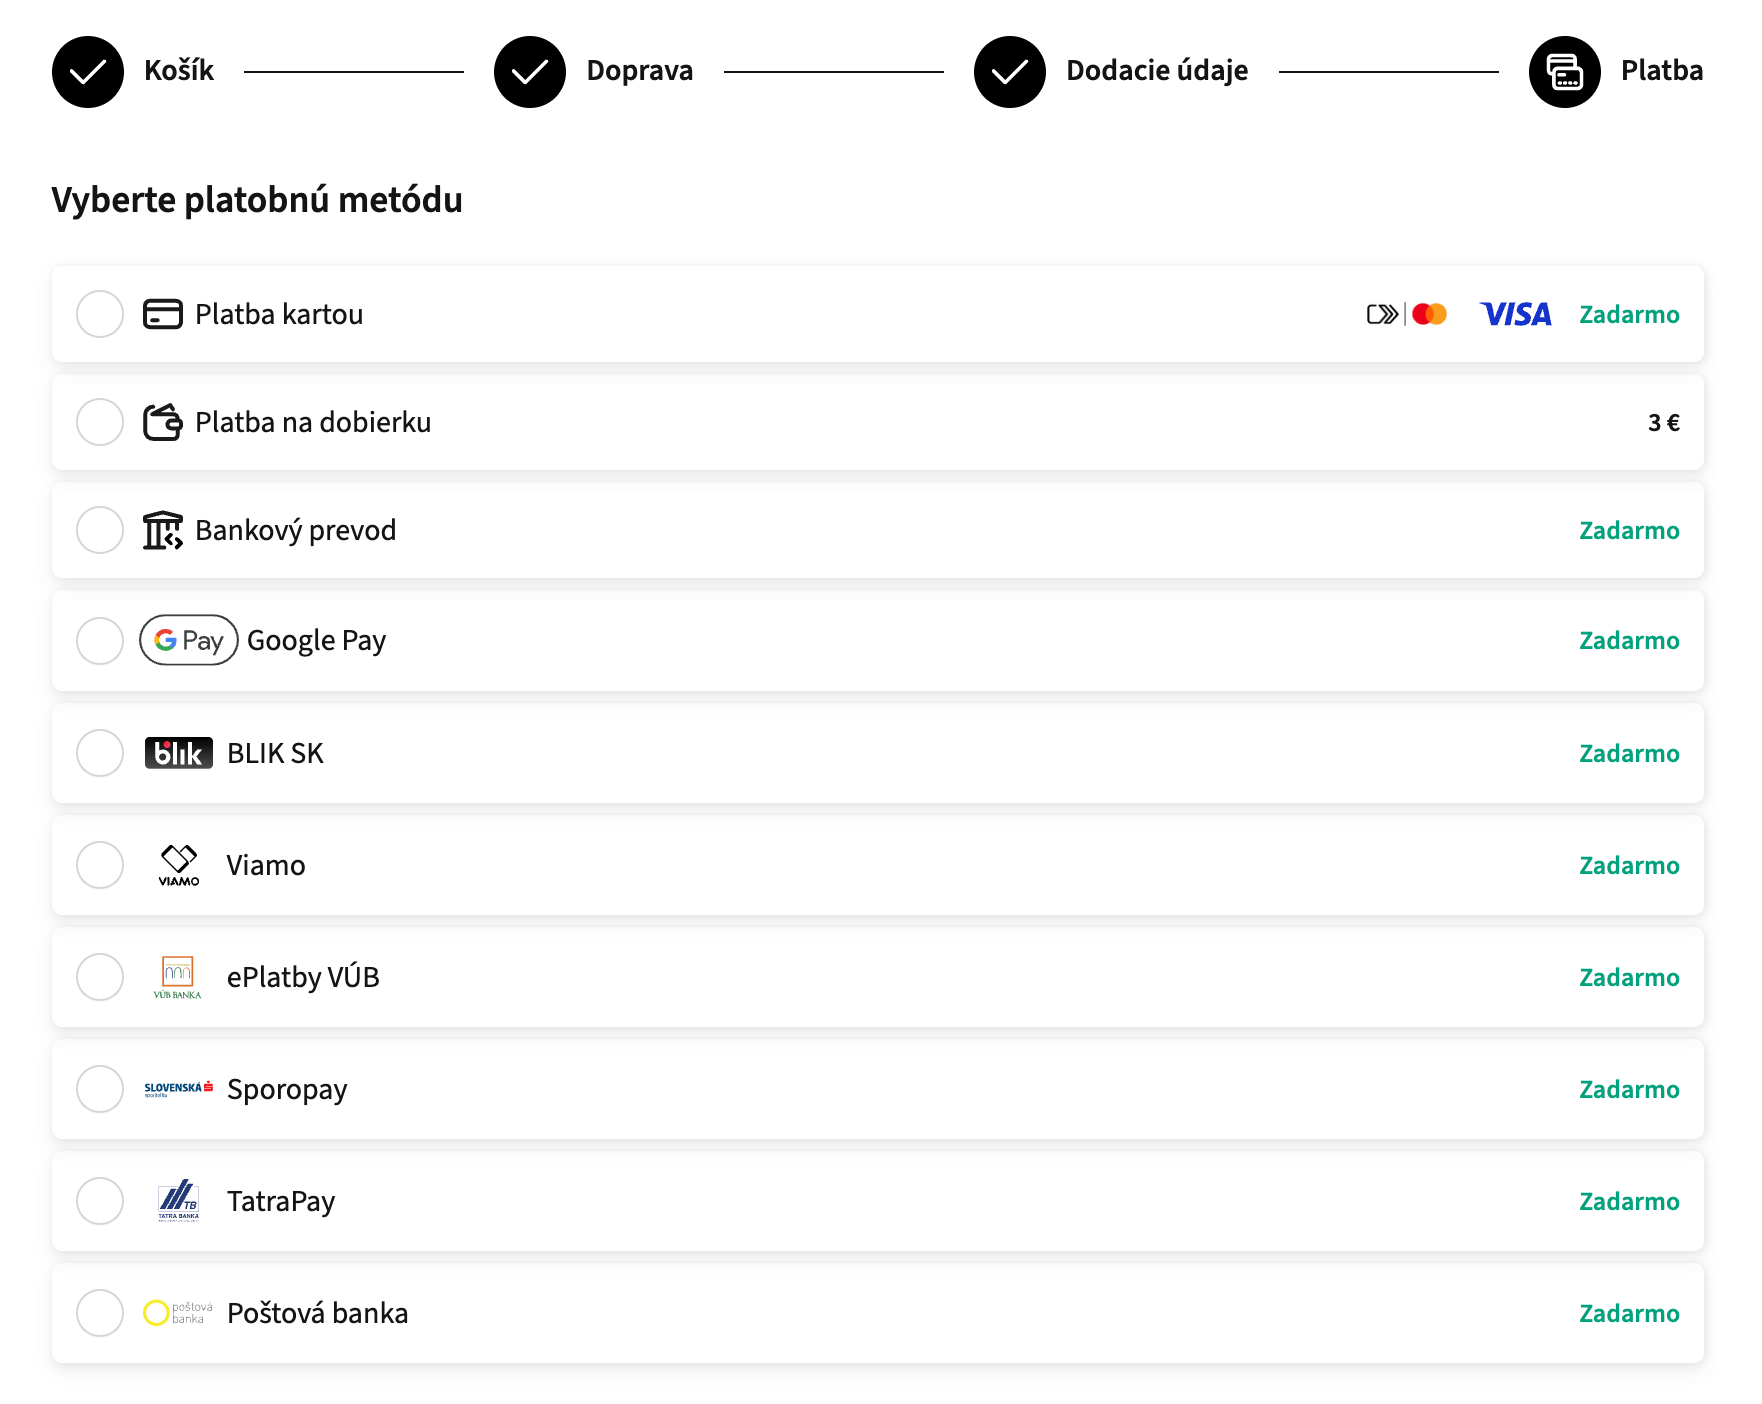
Task: Click the credit card icon beside Platba kartou
Action: (x=162, y=314)
